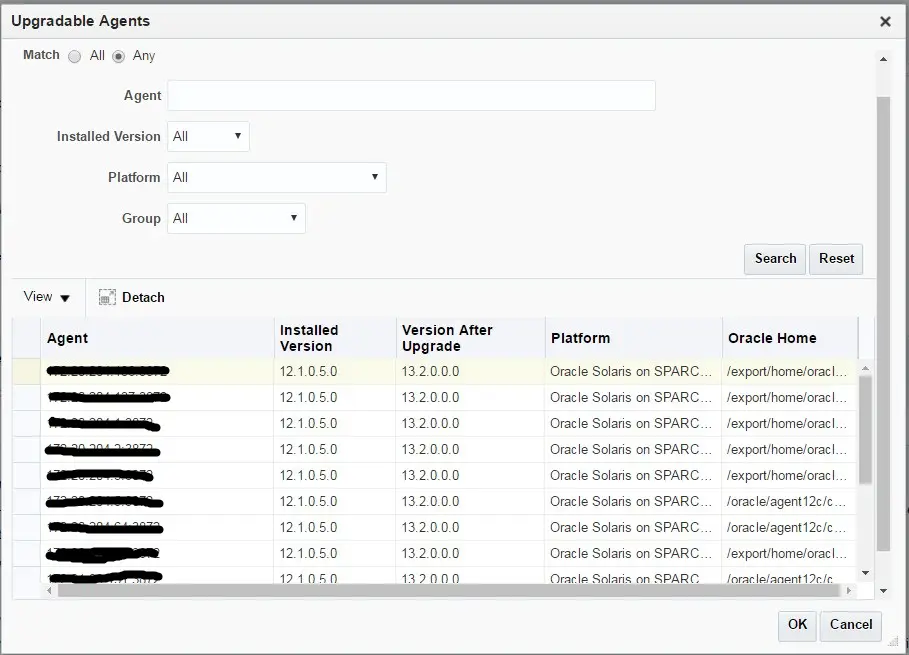
Task: Click the Agent search text field
Action: [x=412, y=96]
